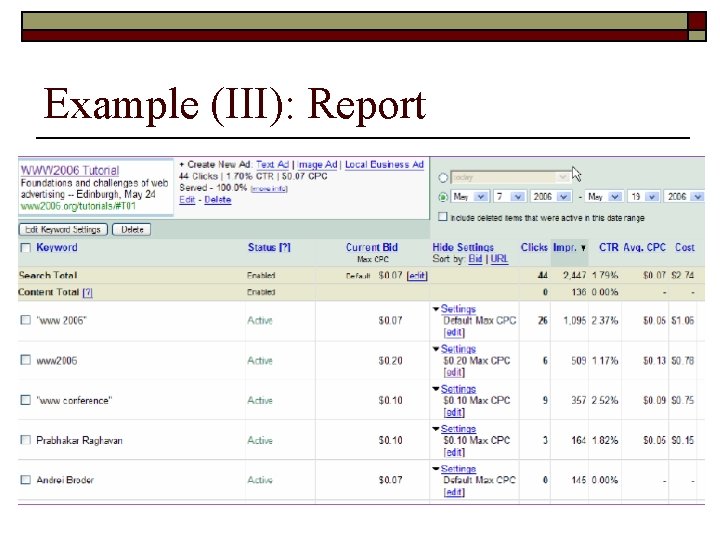Screen dimensions: 720x540
Task: Click the 2.52% CTR value
Action: pyautogui.click(x=605, y=400)
